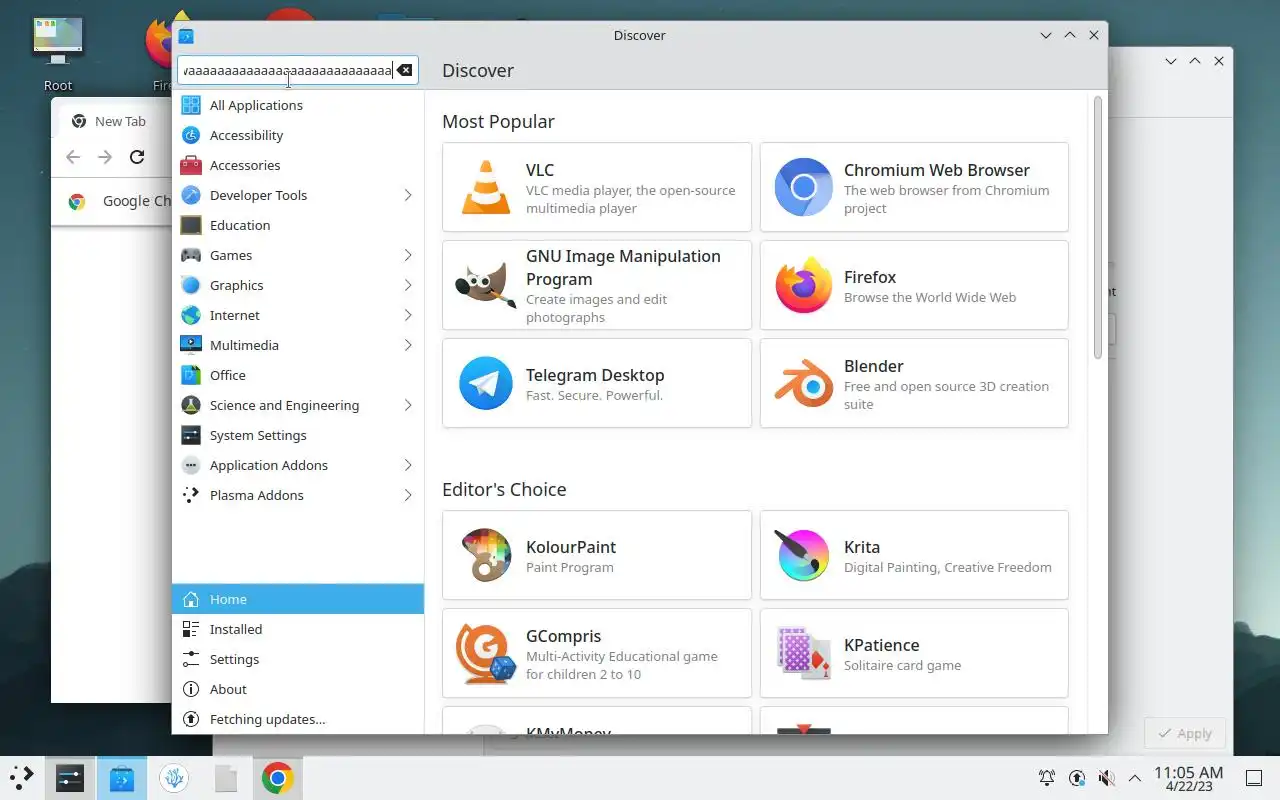Screen dimensions: 1280x800
Task: Open the notifications bell tray icon
Action: tap(1047, 778)
